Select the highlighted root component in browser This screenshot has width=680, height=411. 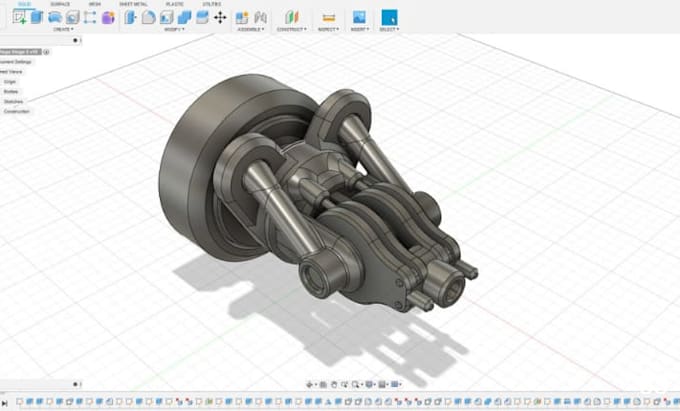(20, 52)
